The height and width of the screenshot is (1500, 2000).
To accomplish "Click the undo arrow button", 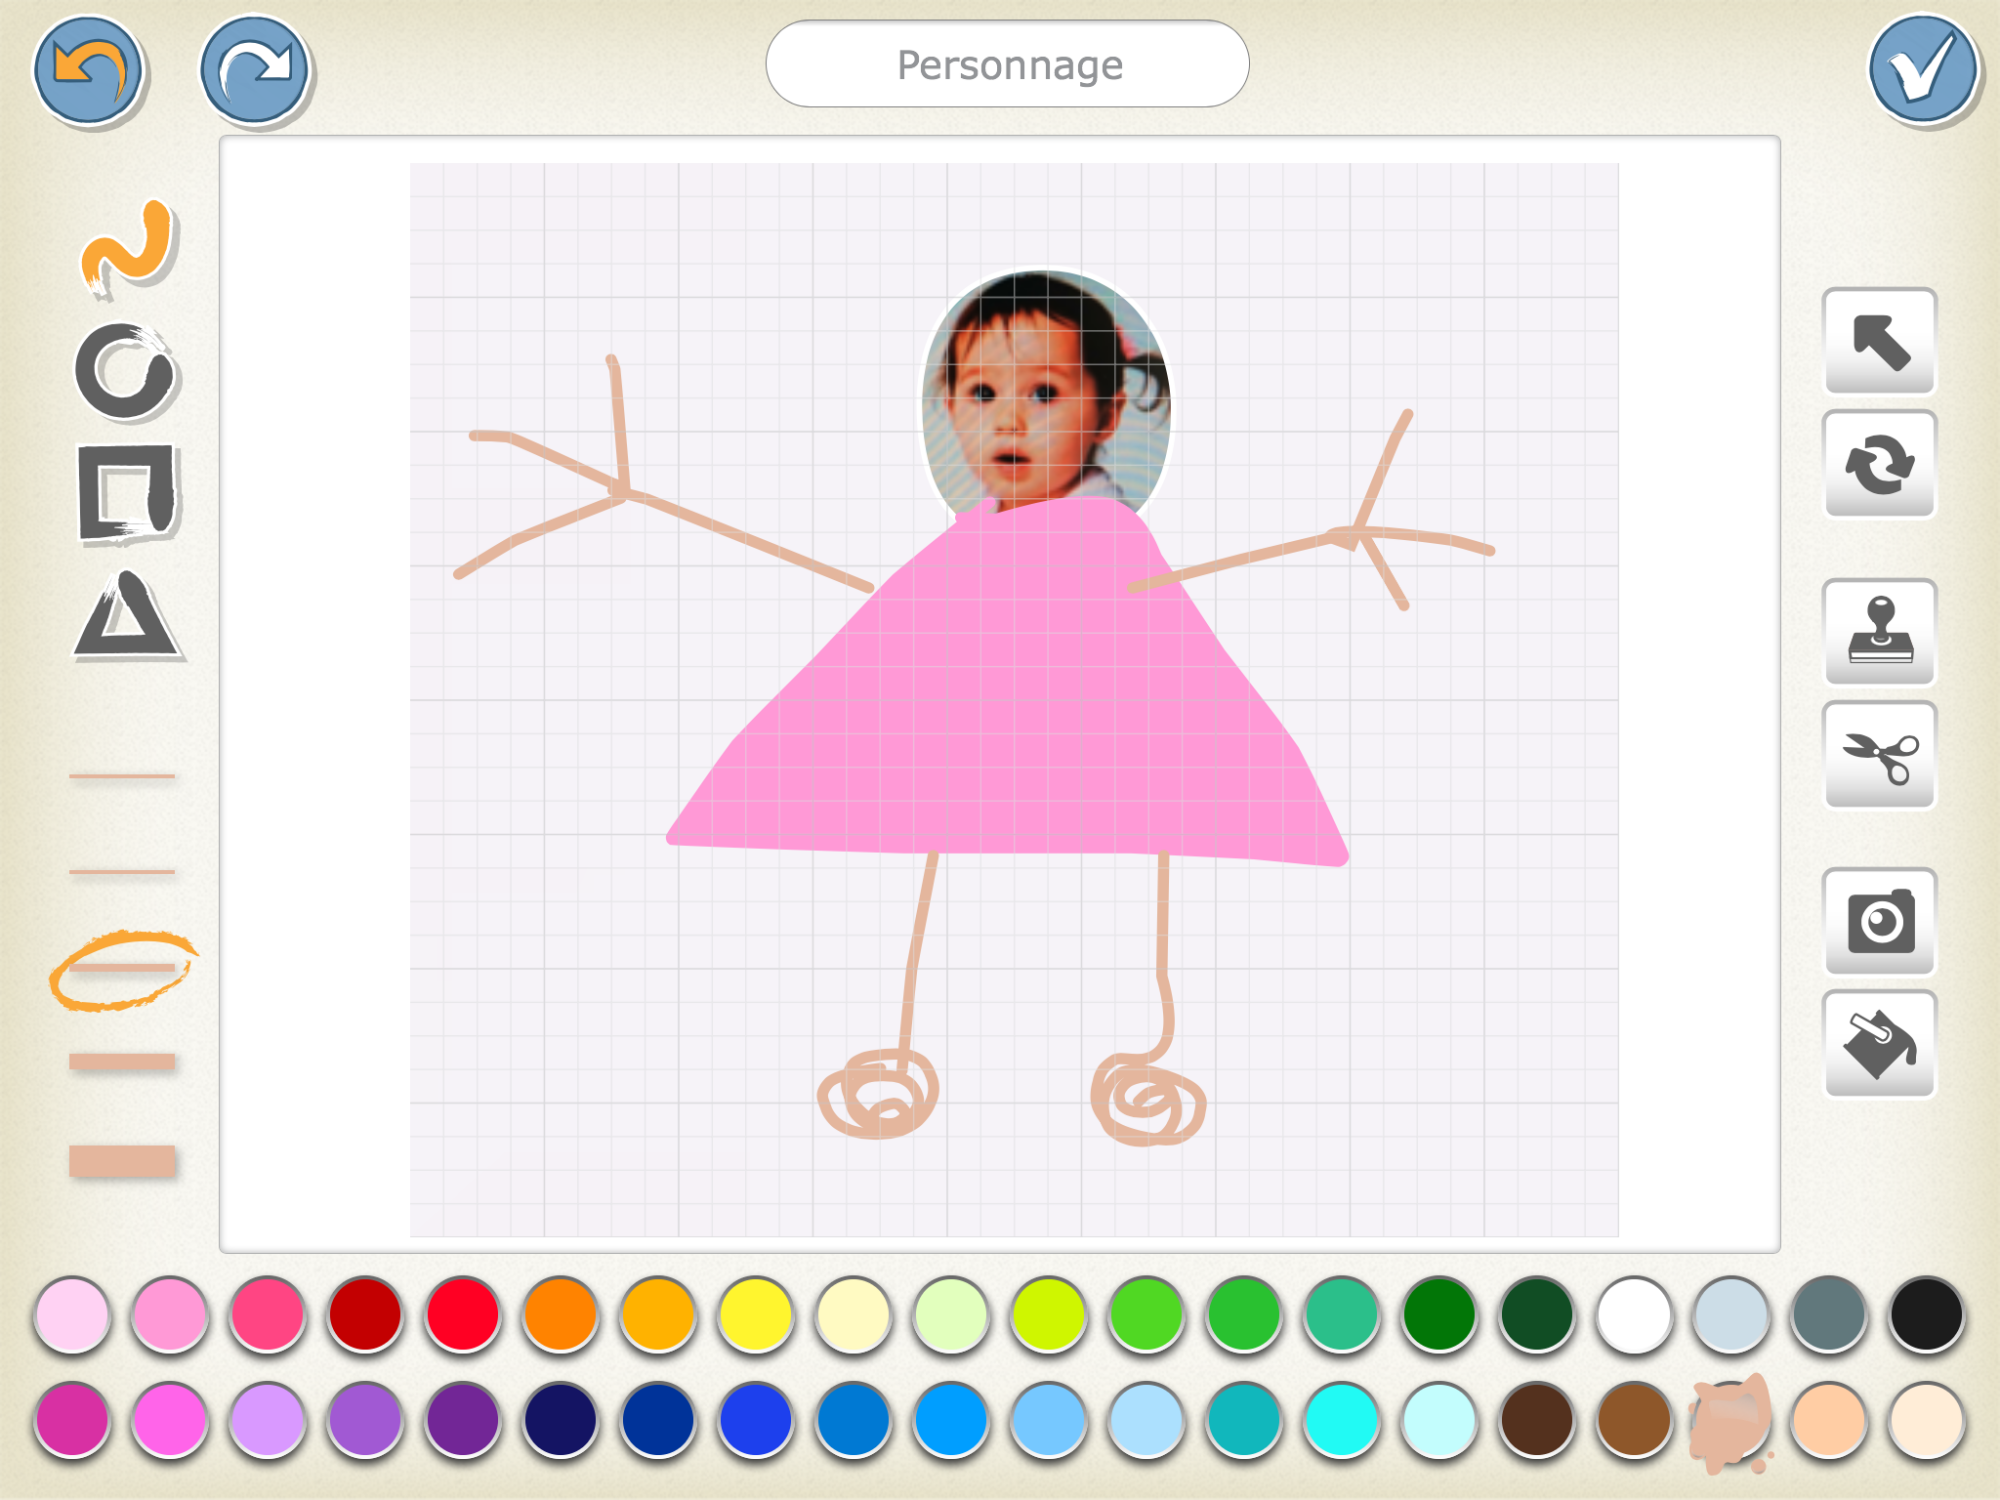I will click(88, 70).
